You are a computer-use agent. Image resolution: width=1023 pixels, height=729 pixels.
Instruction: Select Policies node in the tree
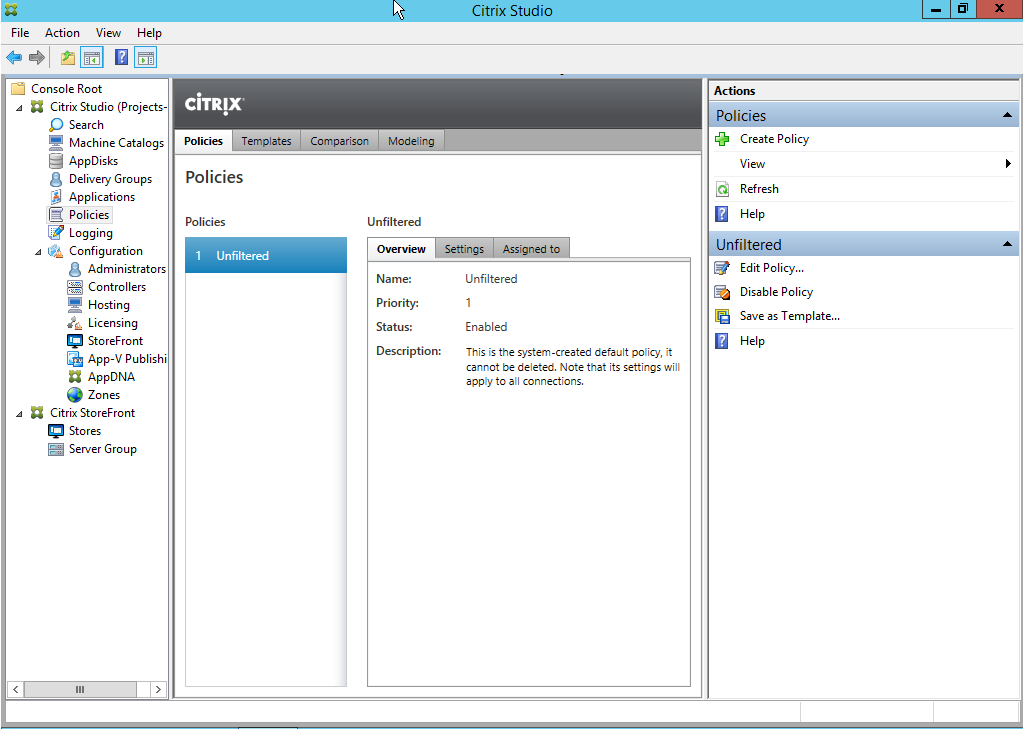[x=89, y=215]
